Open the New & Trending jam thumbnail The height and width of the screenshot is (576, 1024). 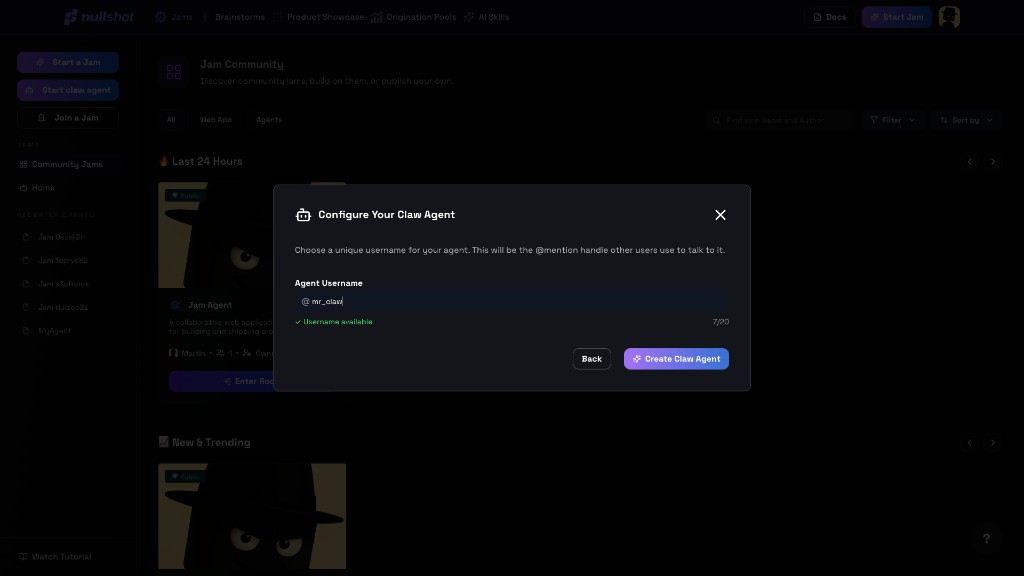pyautogui.click(x=252, y=516)
